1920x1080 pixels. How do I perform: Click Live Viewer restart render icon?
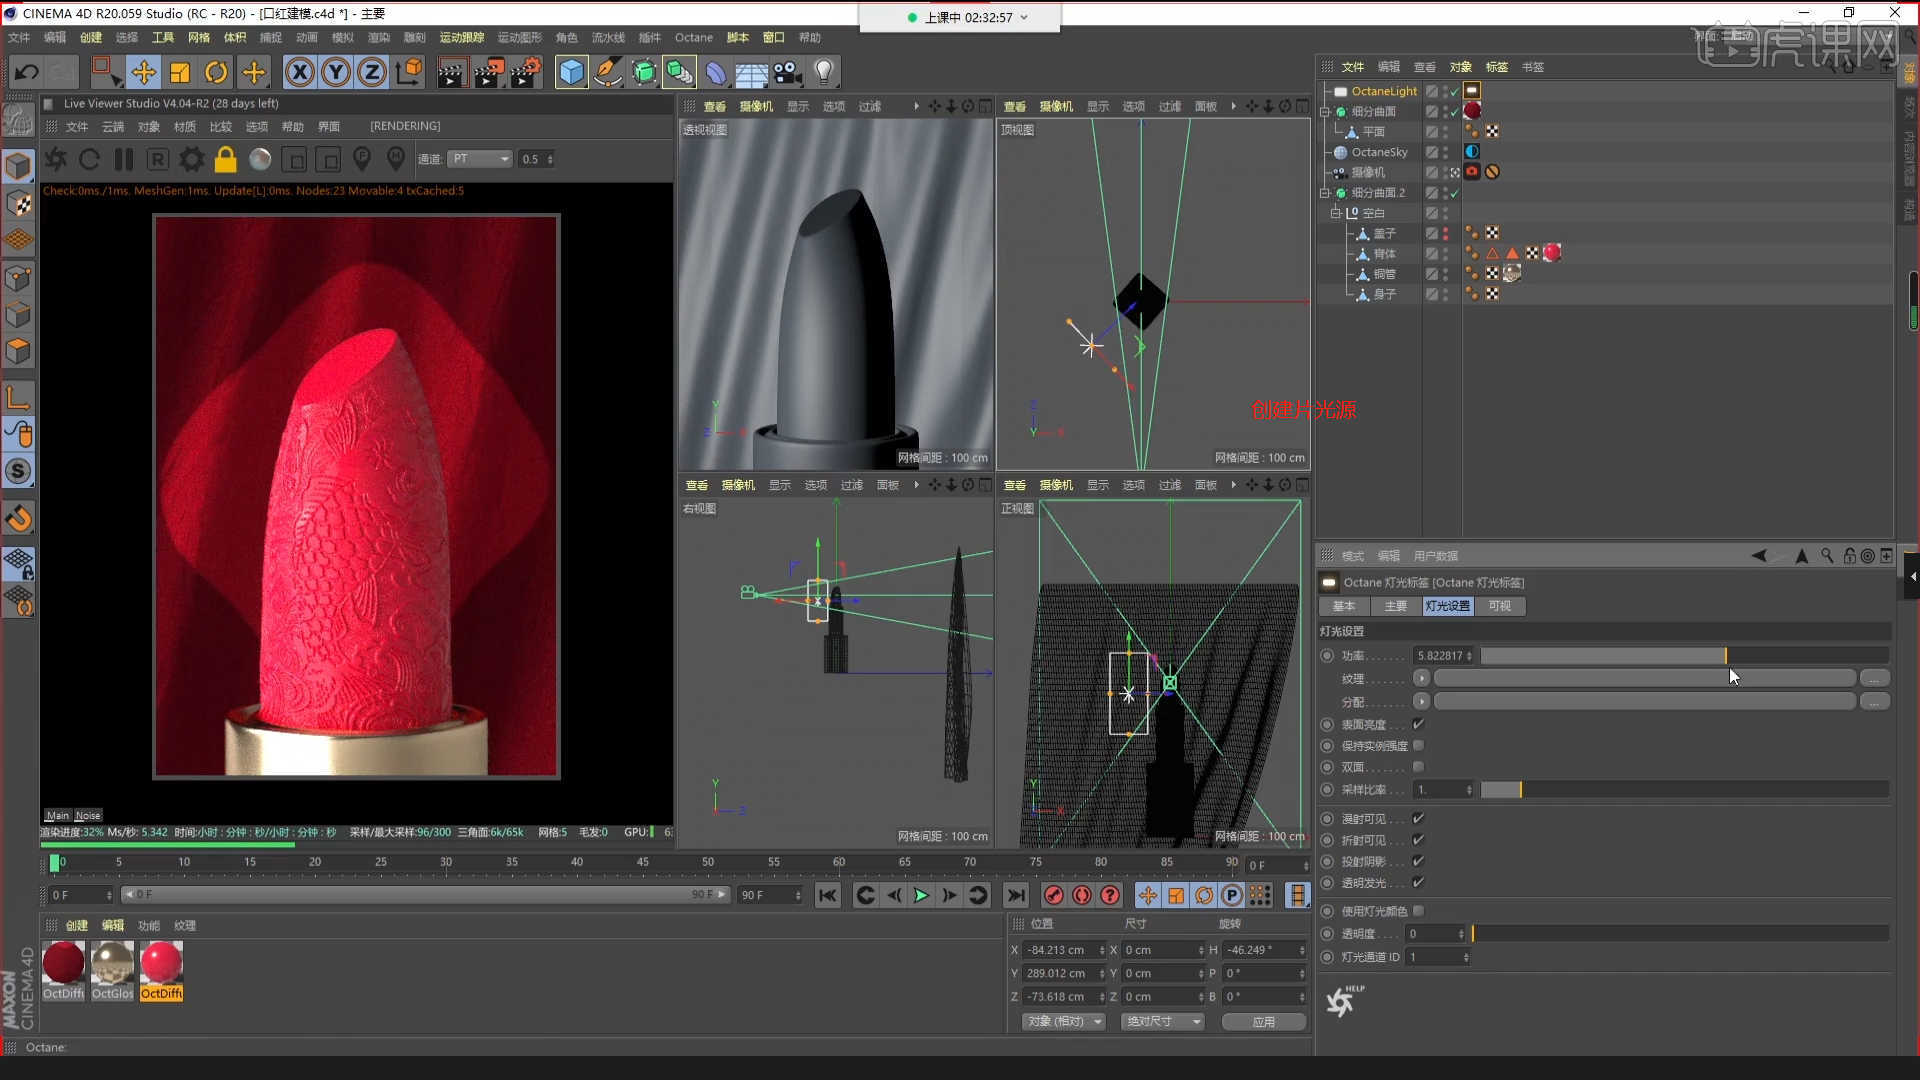(89, 159)
